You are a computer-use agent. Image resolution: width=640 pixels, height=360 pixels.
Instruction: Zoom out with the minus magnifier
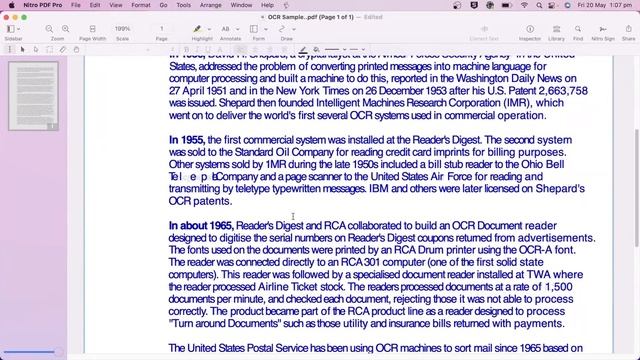(x=49, y=29)
